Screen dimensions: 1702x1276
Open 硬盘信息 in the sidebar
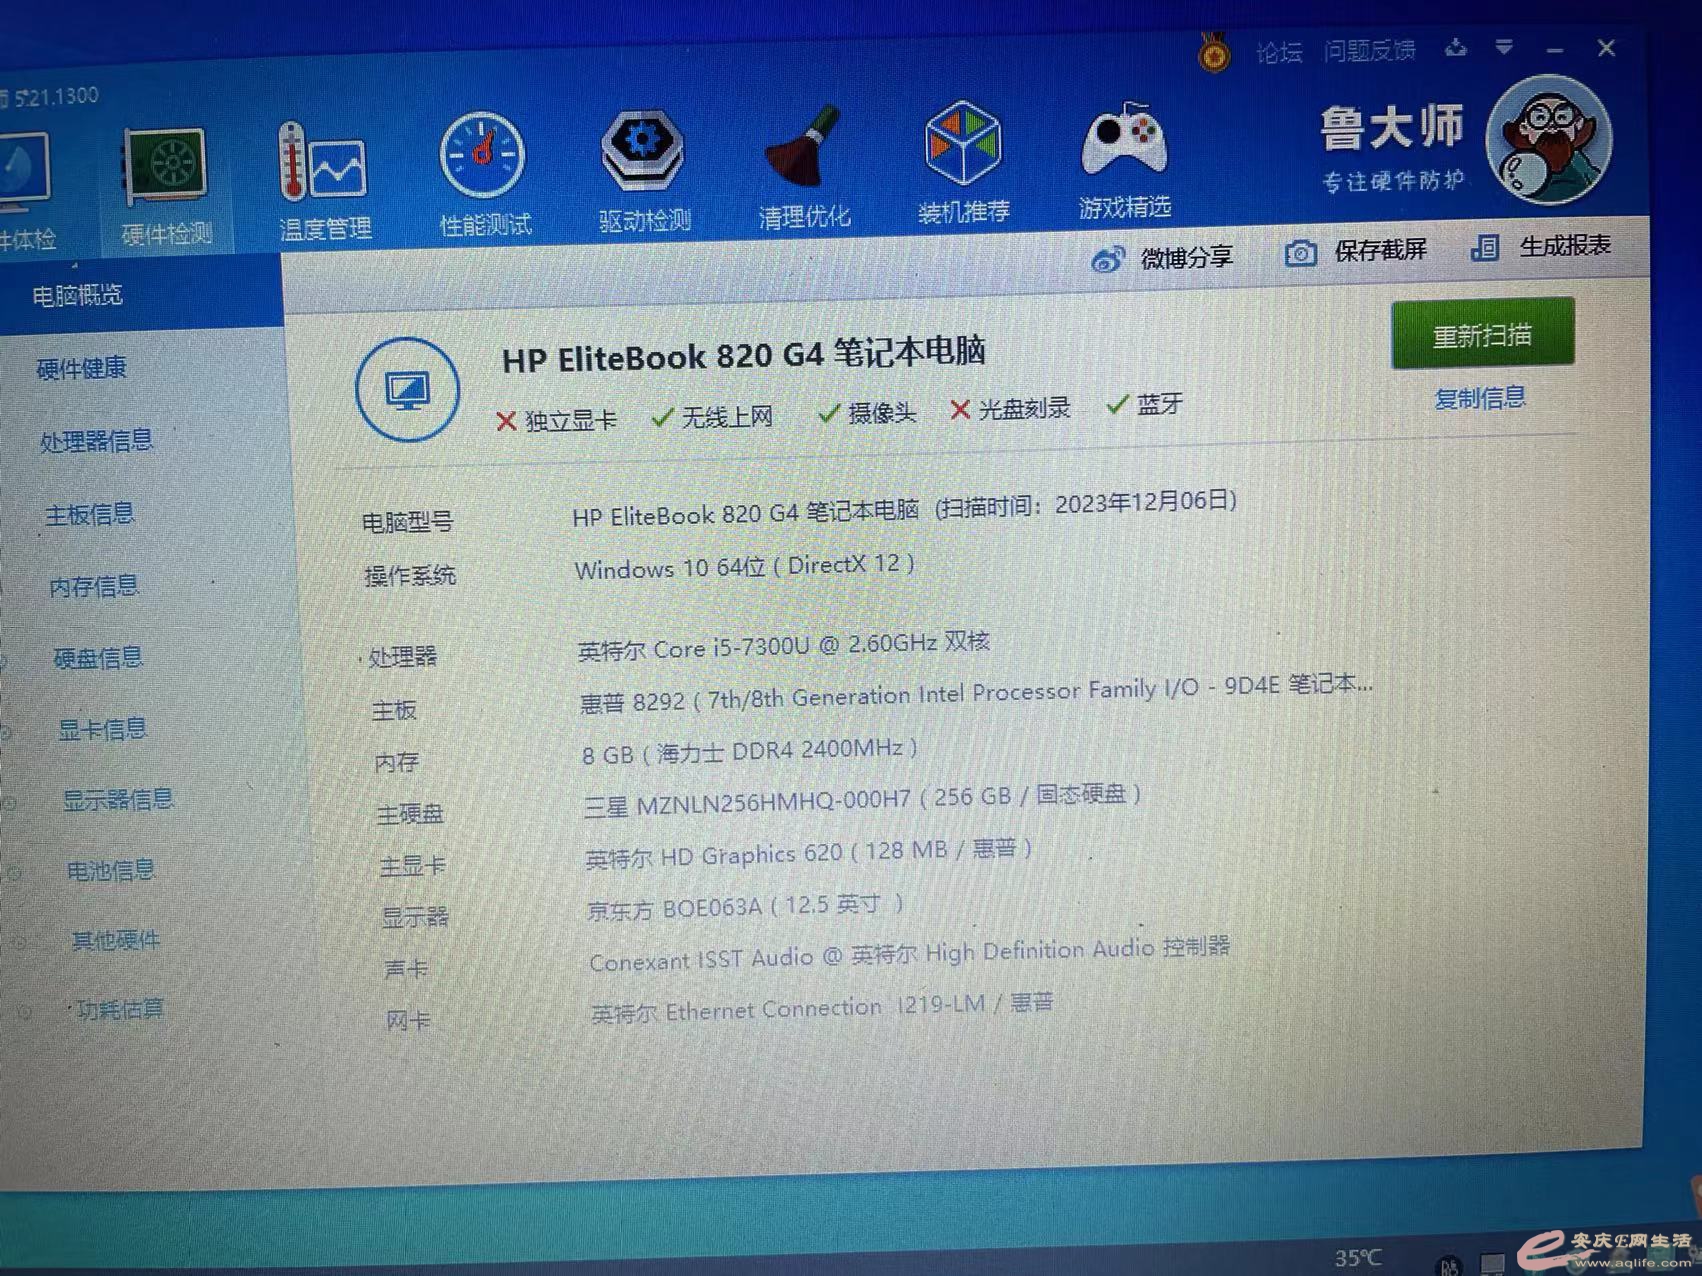[98, 658]
